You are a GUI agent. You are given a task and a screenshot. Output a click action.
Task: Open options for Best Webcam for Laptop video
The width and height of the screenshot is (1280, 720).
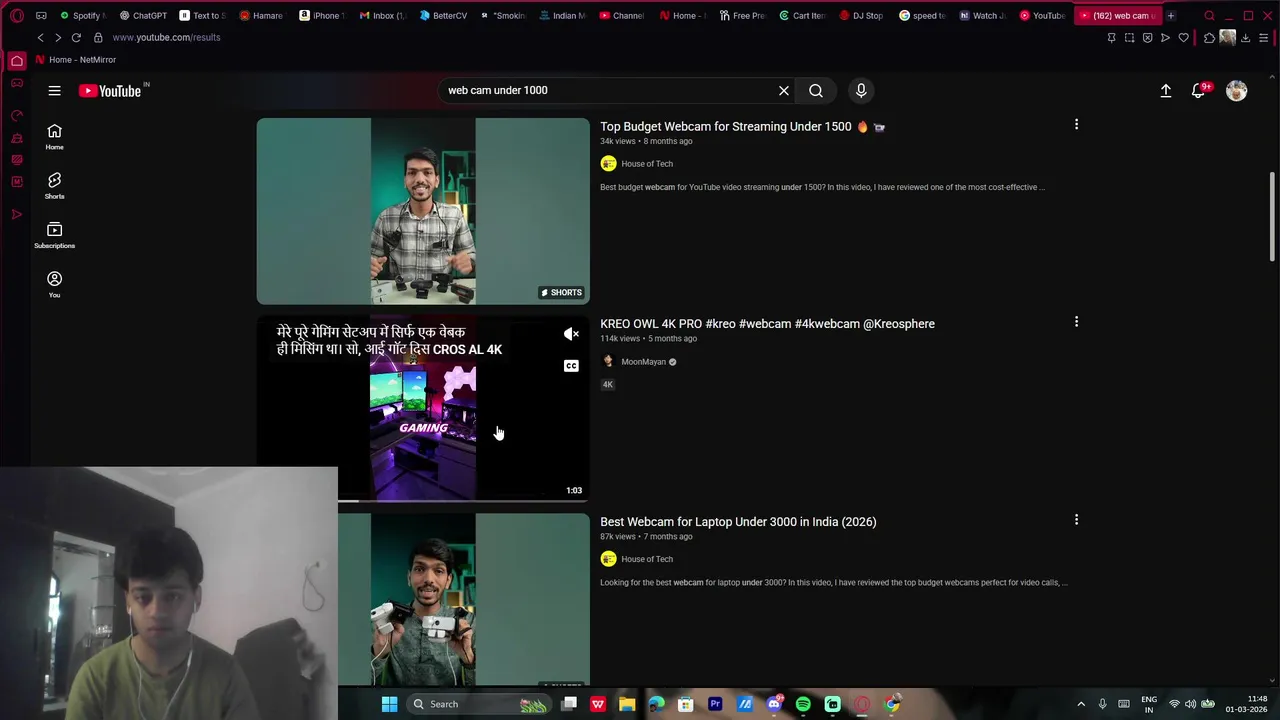[x=1076, y=520]
